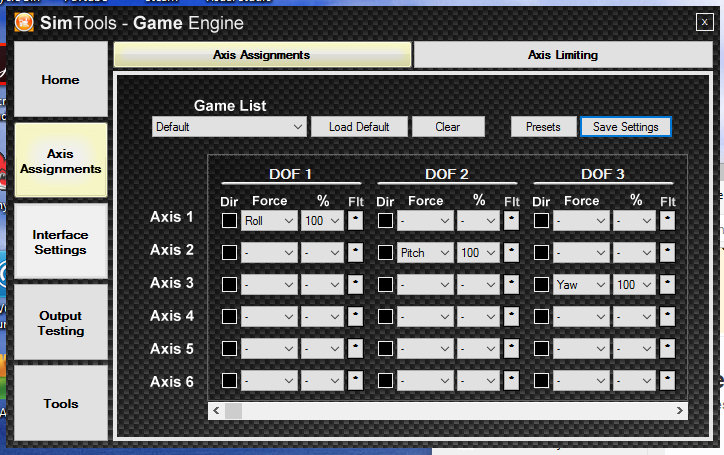Open the Force dropdown for Axis 4 DOF 2
Screen dimensions: 724x455
point(425,316)
